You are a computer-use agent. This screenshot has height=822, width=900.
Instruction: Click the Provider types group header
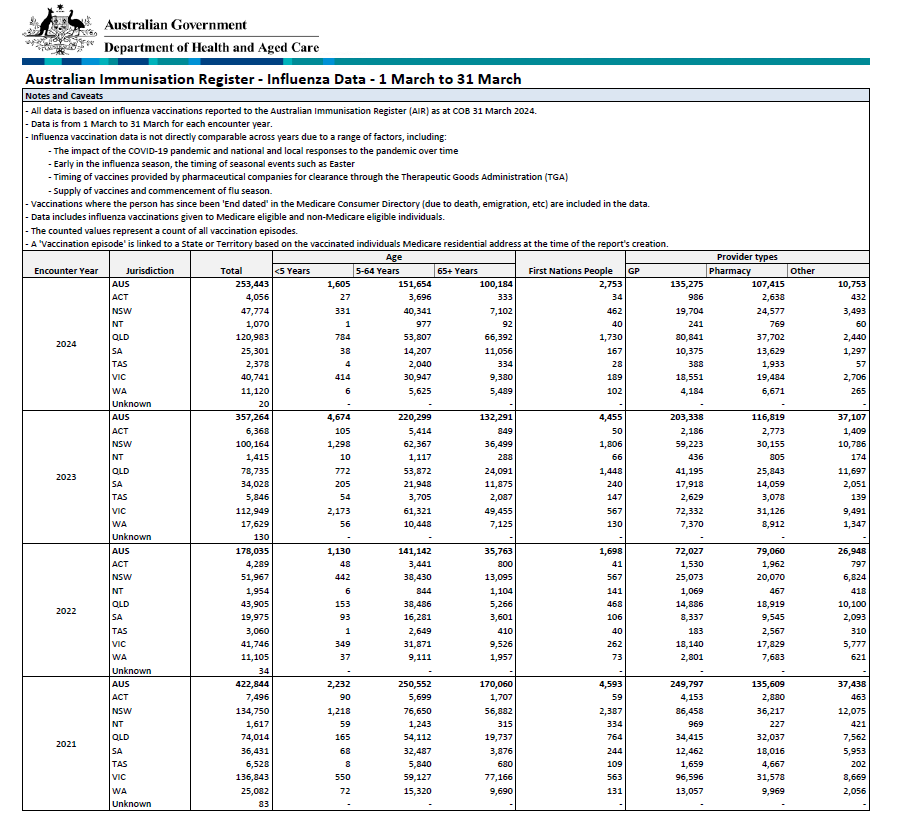coord(747,257)
